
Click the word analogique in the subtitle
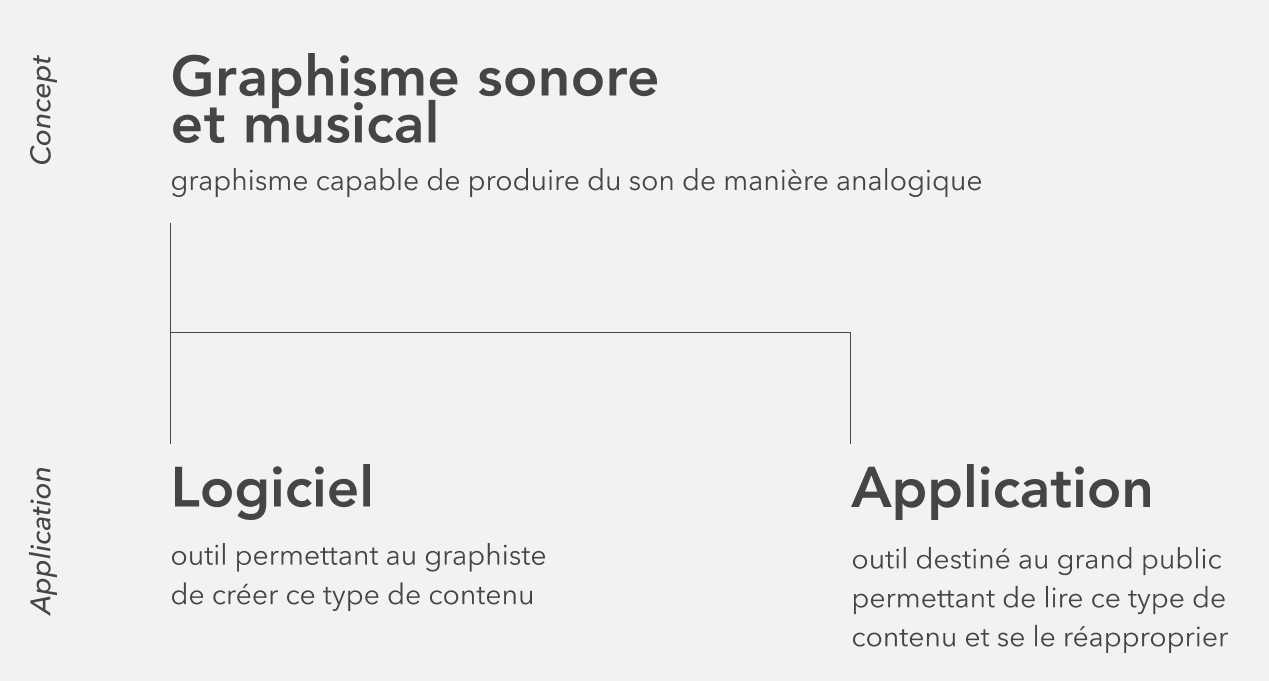point(908,182)
